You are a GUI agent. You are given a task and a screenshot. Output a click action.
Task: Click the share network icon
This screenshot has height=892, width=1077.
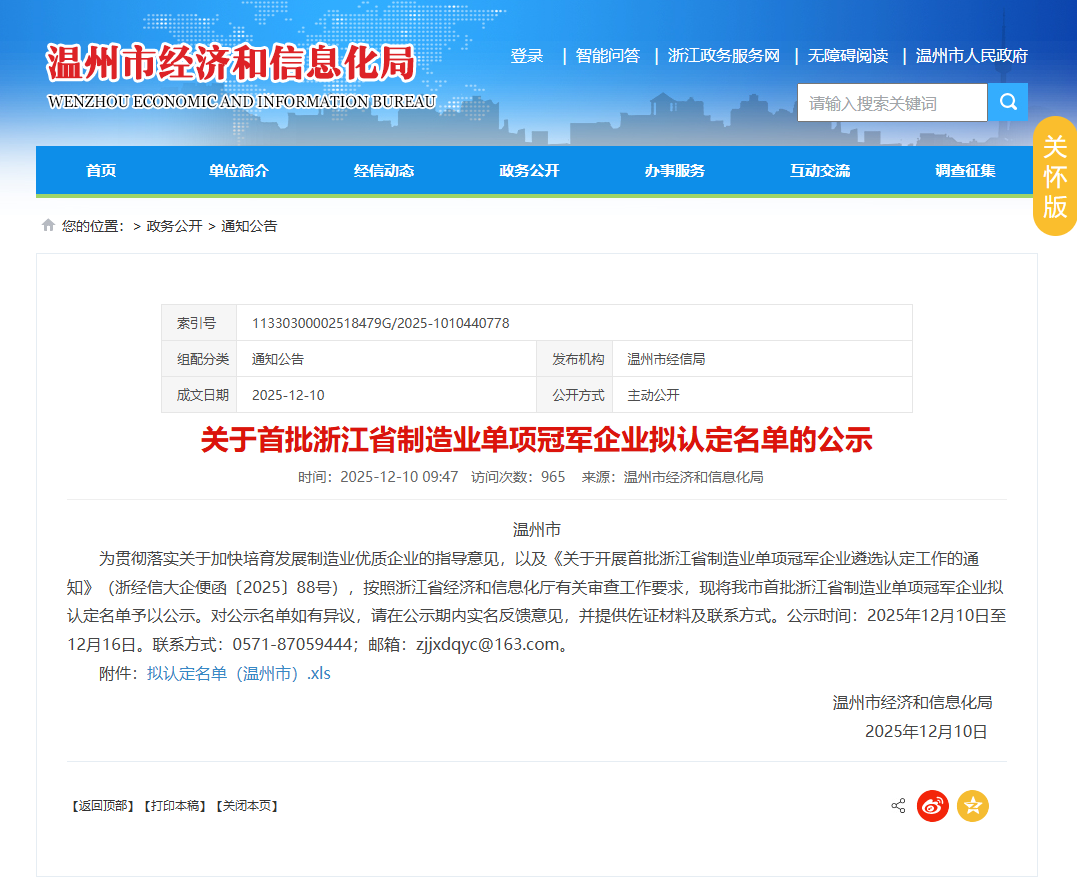click(897, 805)
